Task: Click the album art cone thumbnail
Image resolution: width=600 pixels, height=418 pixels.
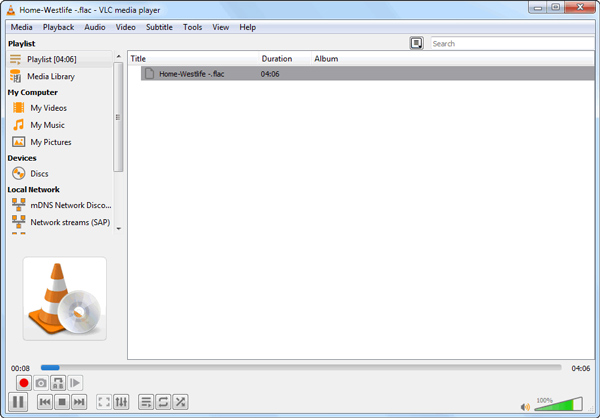Action: pos(65,299)
